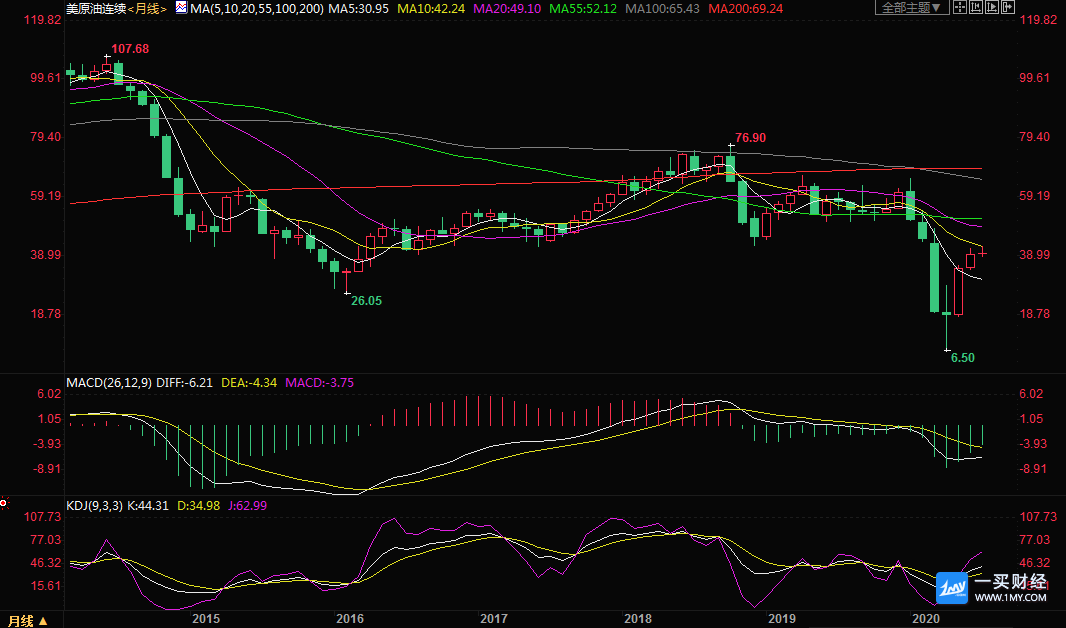Open the 全部主题 dropdown
The image size is (1066, 628).
[912, 7]
